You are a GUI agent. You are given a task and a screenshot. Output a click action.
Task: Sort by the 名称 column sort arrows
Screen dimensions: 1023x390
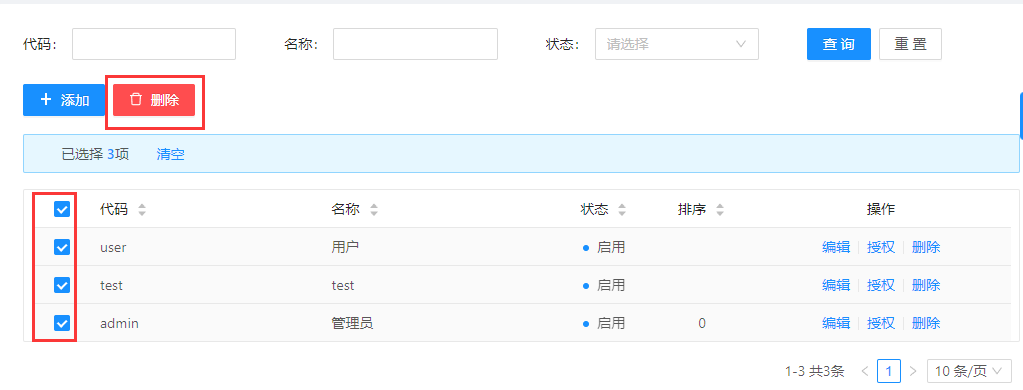[x=374, y=210]
